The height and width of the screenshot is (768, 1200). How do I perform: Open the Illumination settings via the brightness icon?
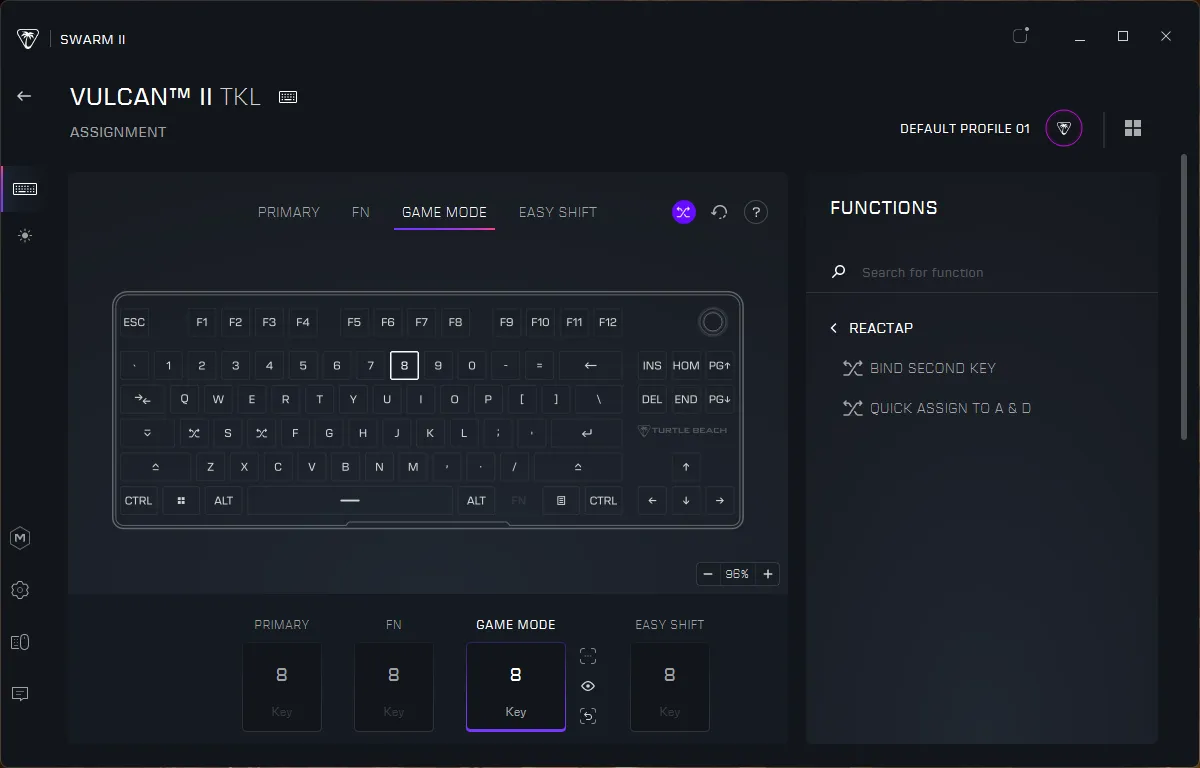coord(22,236)
